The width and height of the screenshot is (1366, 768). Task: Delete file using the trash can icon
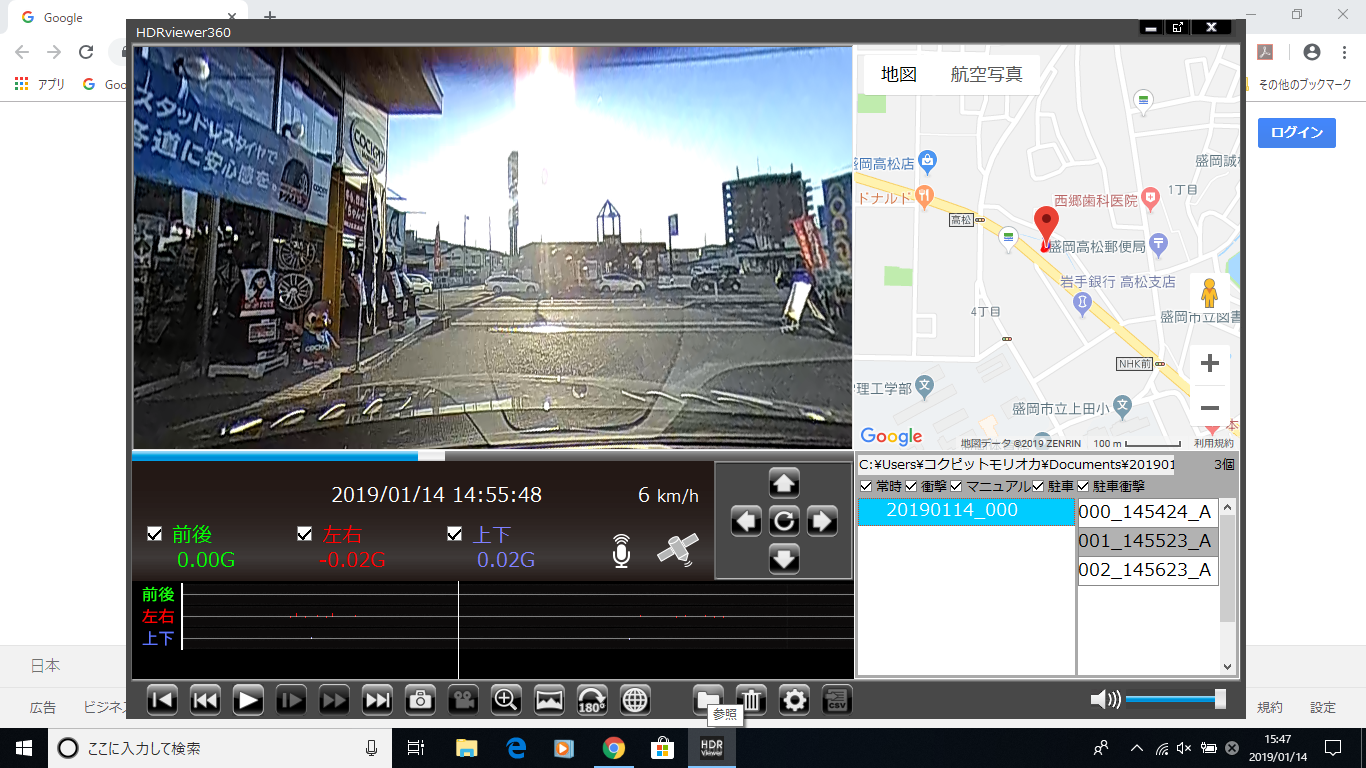[751, 700]
